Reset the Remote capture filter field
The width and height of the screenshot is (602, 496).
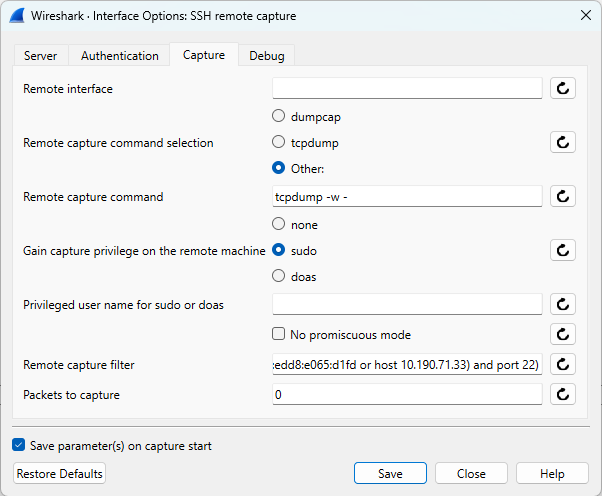562,364
